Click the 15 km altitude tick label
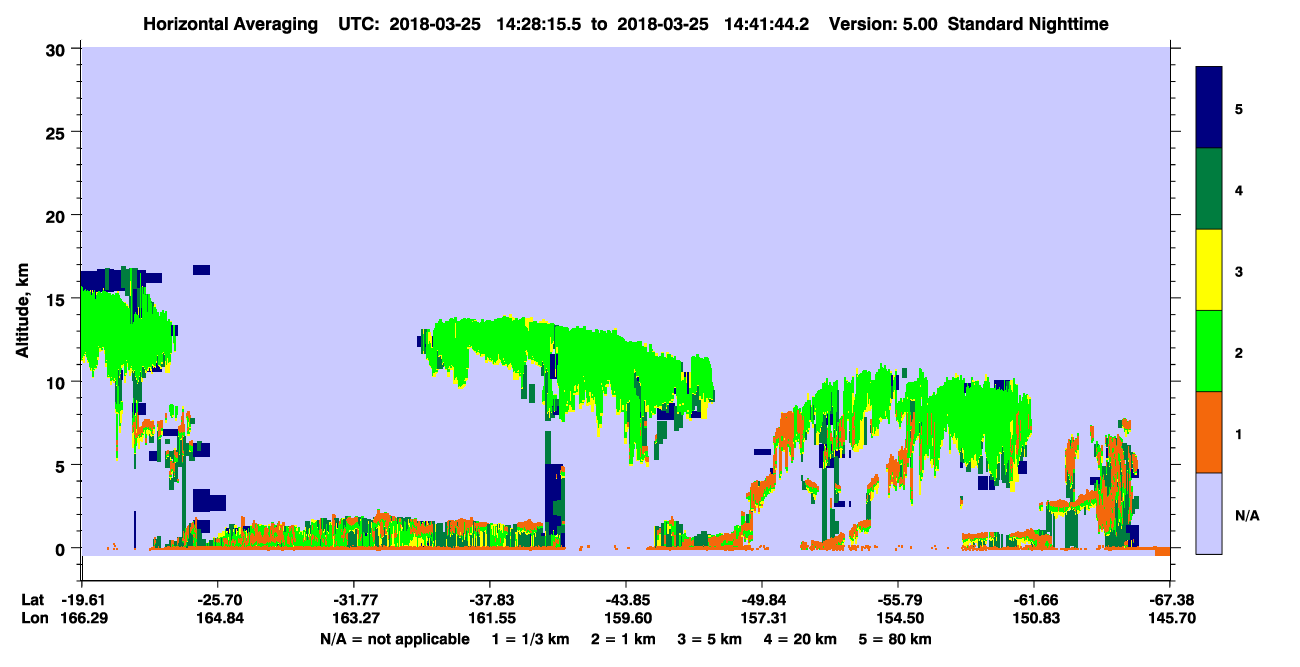This screenshot has height=667, width=1300. [x=59, y=299]
